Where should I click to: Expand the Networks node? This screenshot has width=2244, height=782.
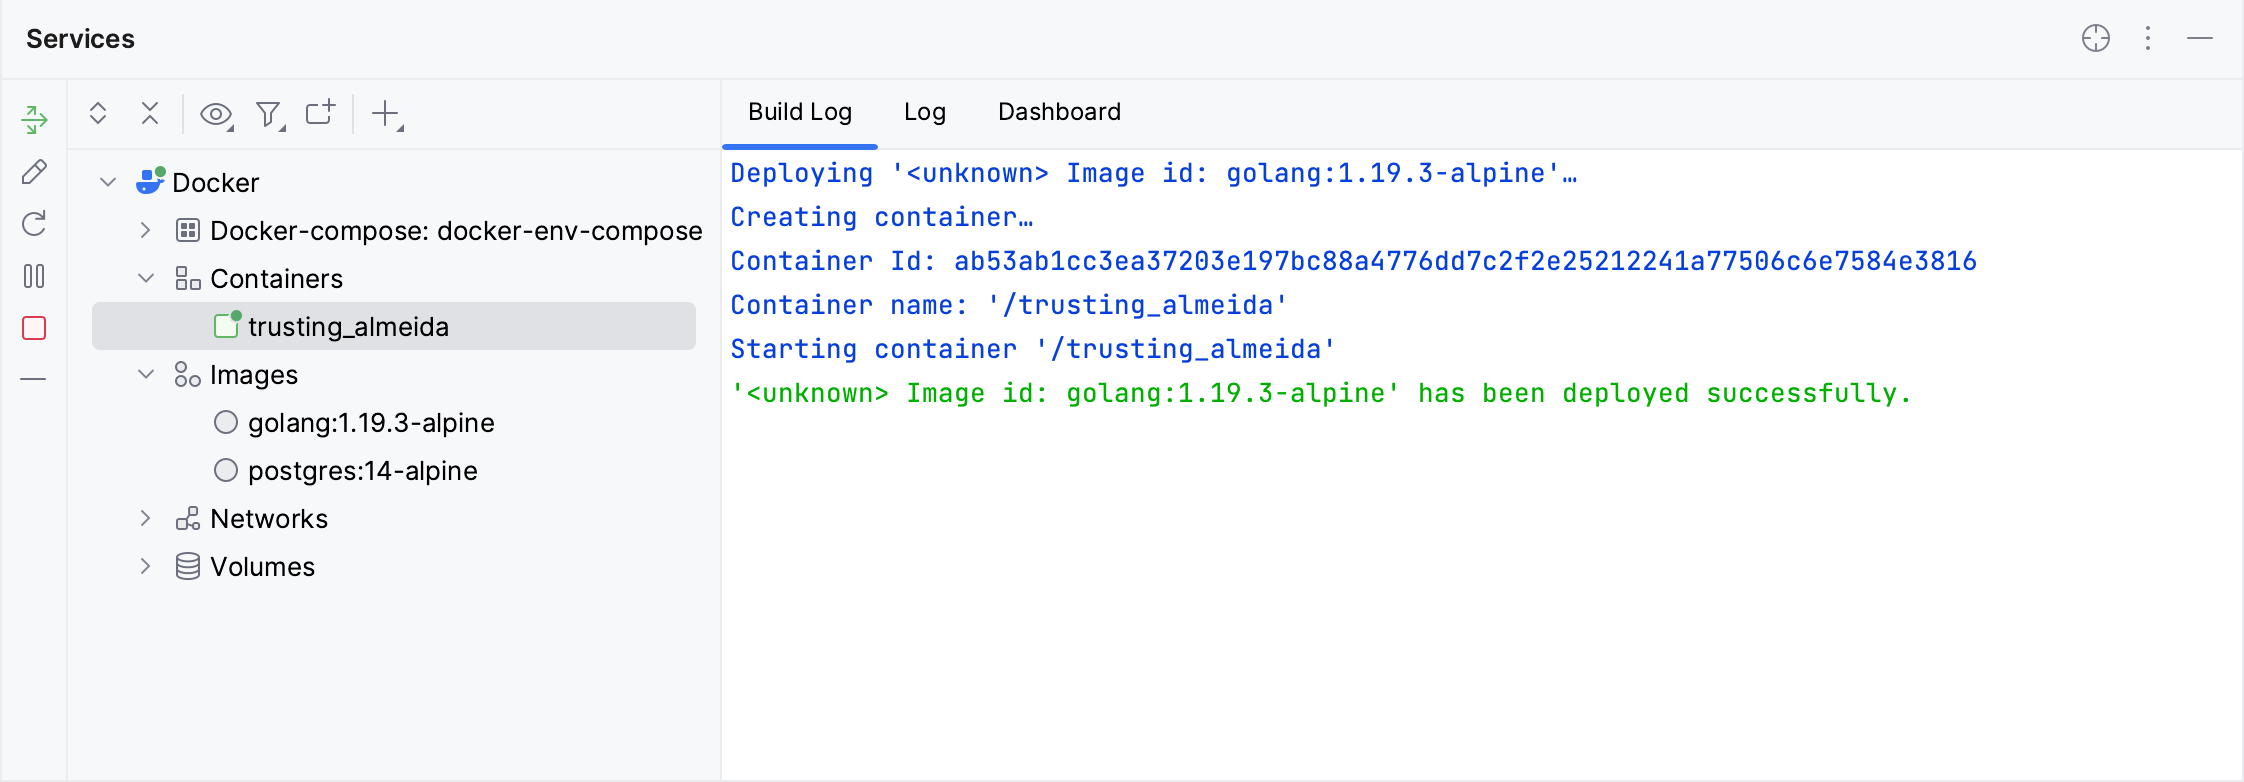(x=146, y=518)
